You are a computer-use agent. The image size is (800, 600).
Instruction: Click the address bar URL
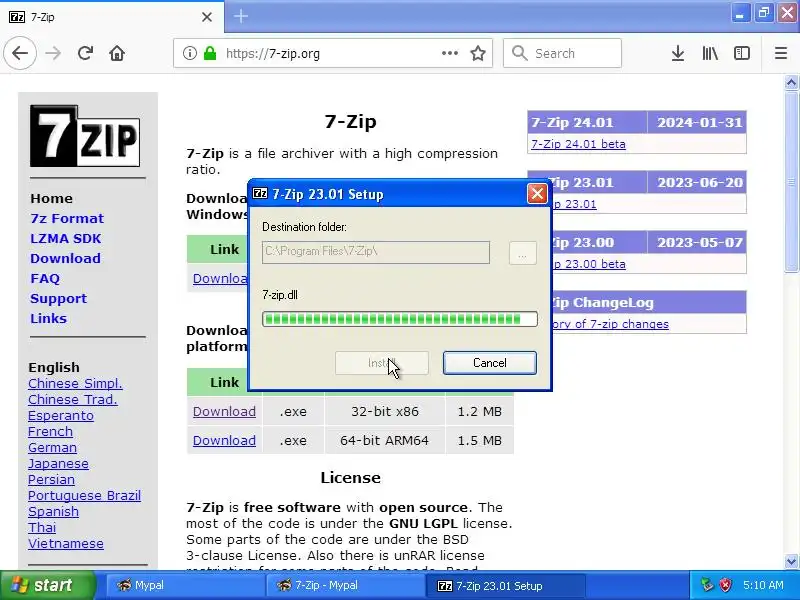tap(273, 53)
